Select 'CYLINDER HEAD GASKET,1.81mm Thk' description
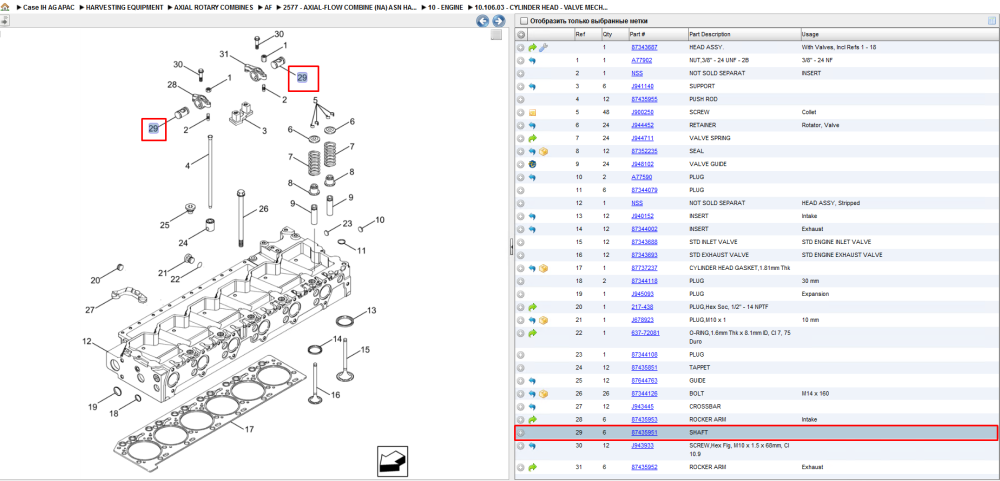 point(739,268)
